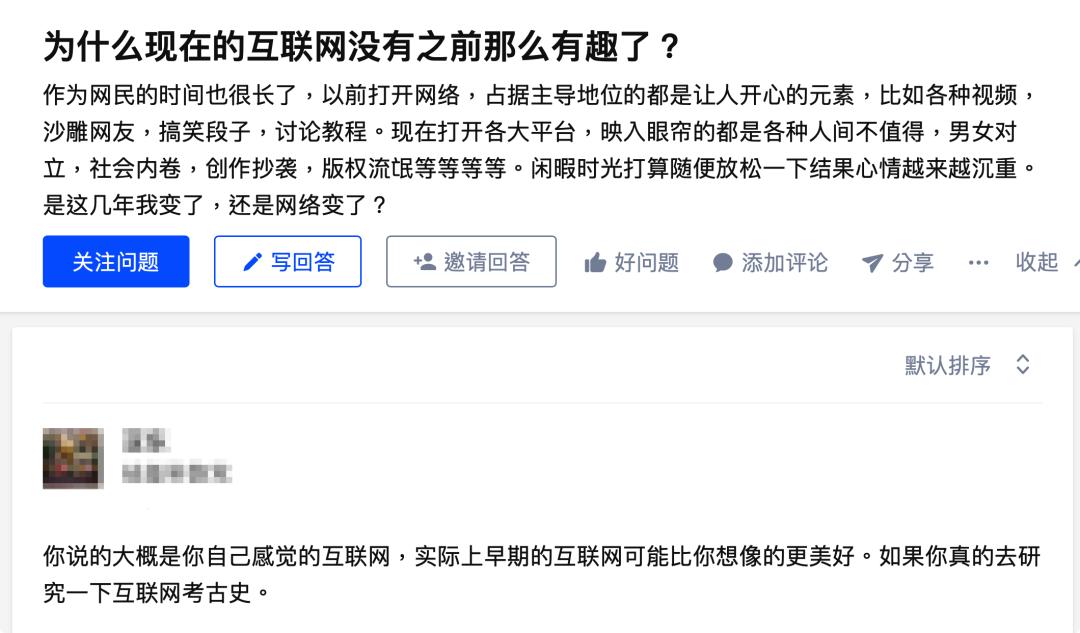Screen dimensions: 1080x633
Task: Click 邀请回答 to invite others
Action: click(471, 261)
